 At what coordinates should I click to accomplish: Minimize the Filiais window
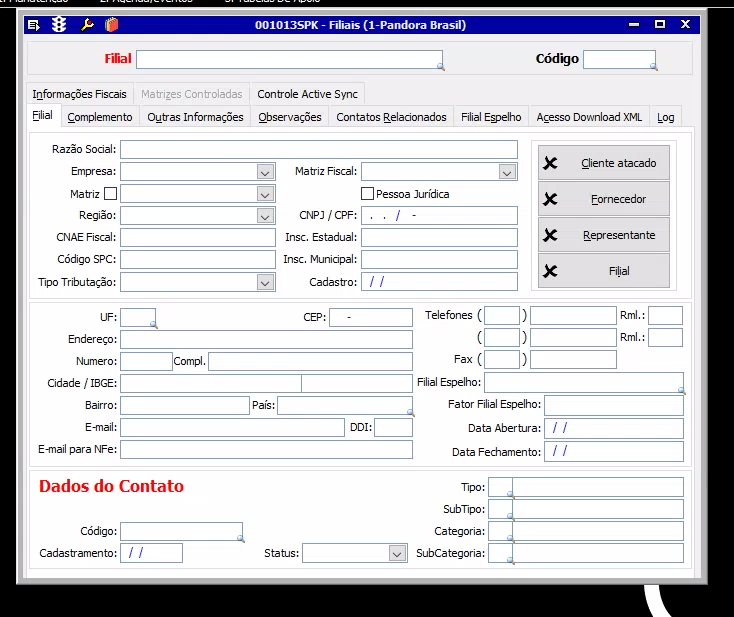[634, 24]
